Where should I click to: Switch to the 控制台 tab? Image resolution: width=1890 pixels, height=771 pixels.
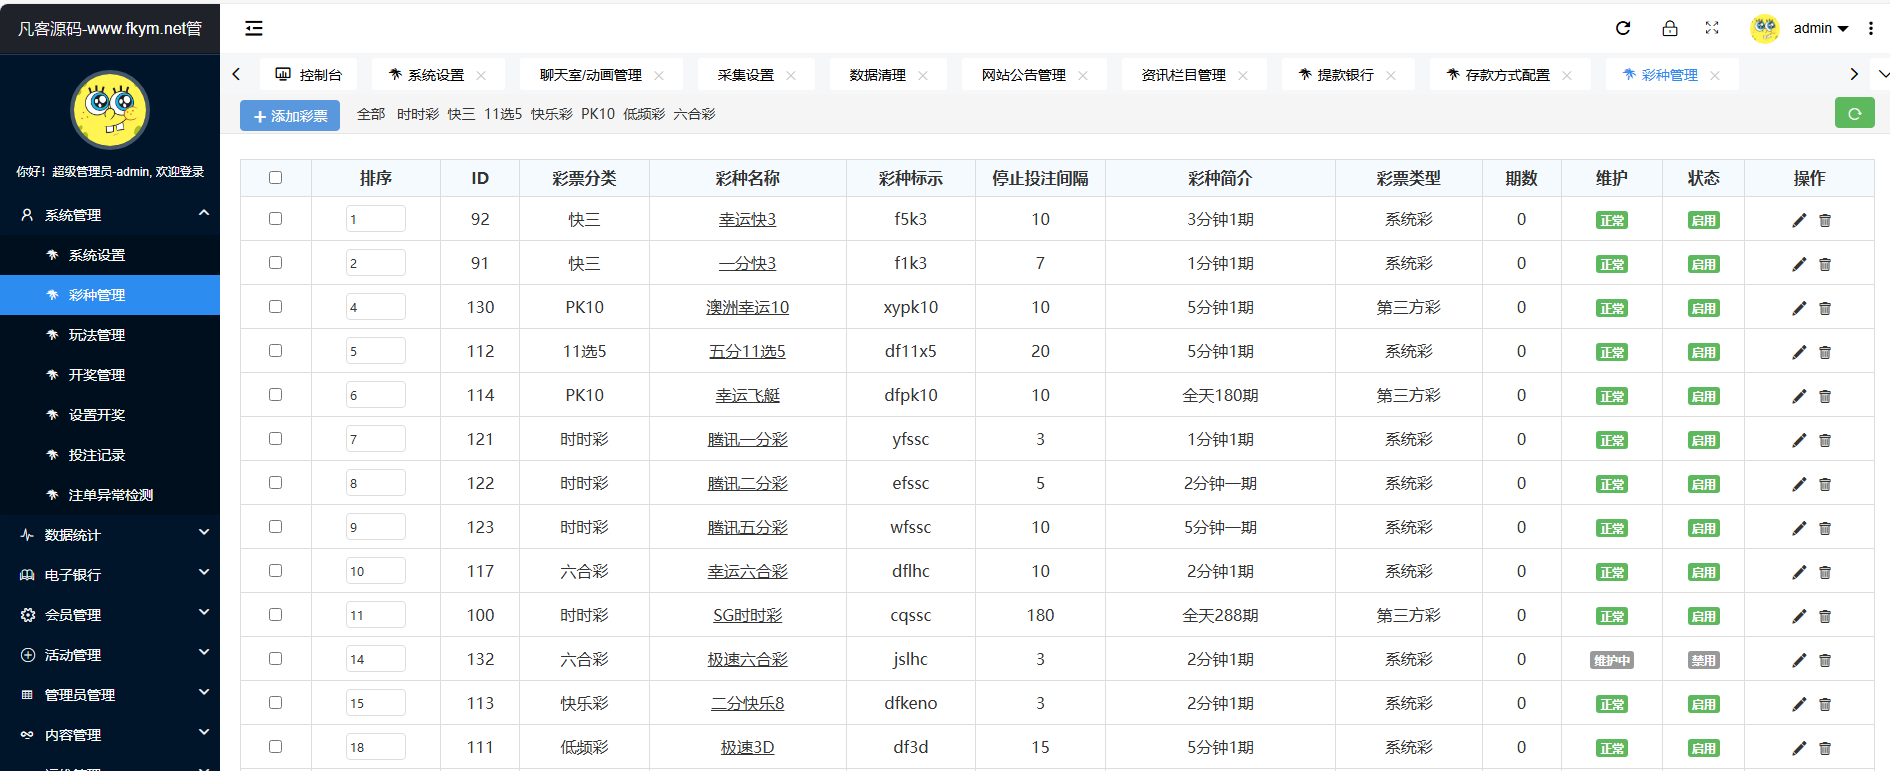(309, 75)
